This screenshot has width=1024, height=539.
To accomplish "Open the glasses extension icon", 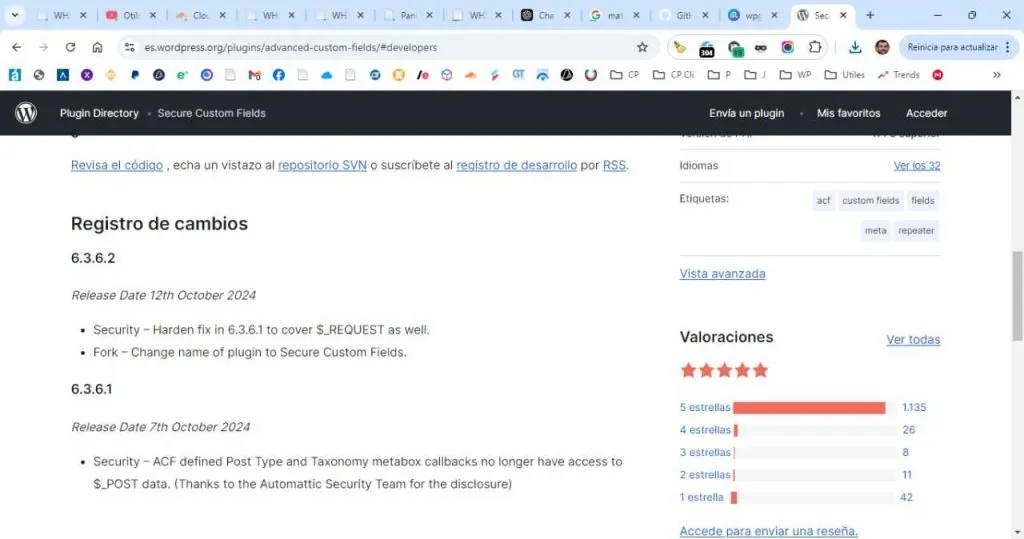I will click(760, 47).
